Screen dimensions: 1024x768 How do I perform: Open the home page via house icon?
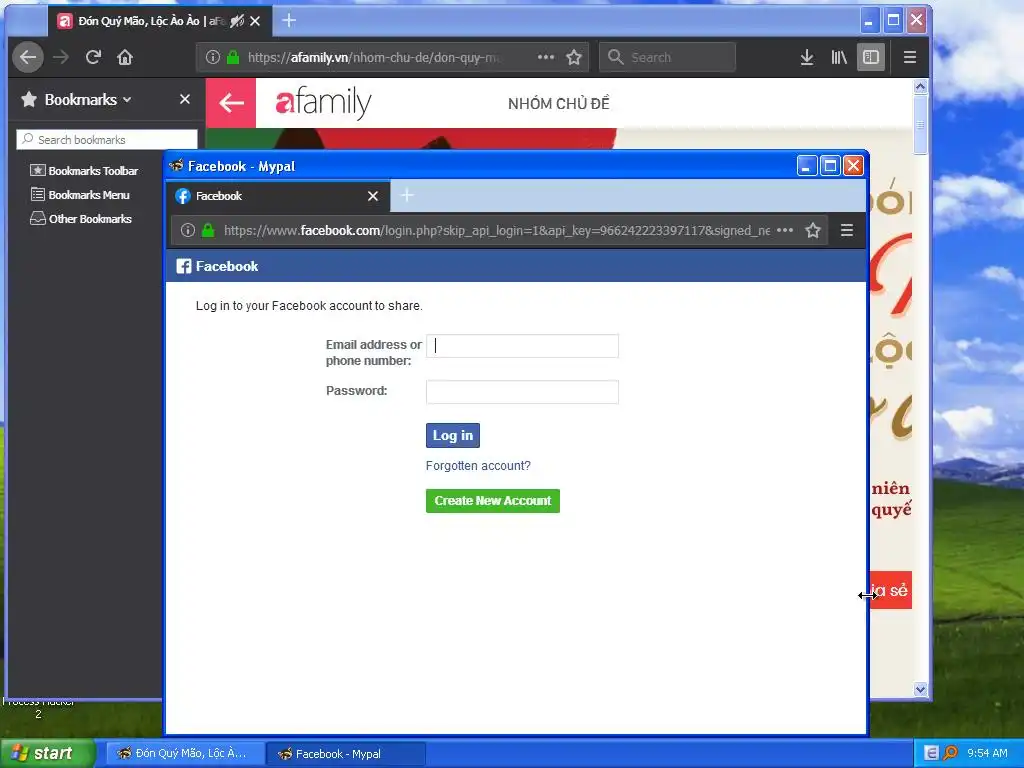point(125,57)
